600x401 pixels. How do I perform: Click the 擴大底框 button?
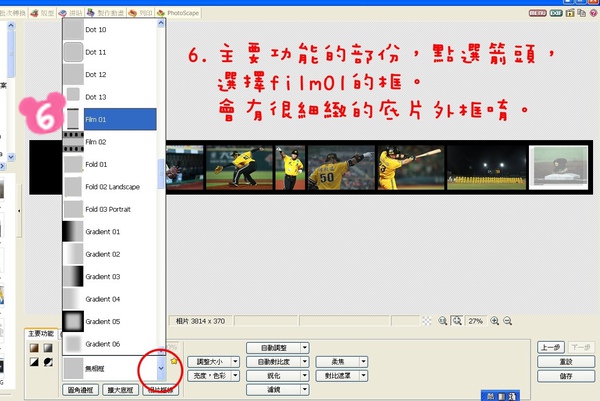pos(121,390)
